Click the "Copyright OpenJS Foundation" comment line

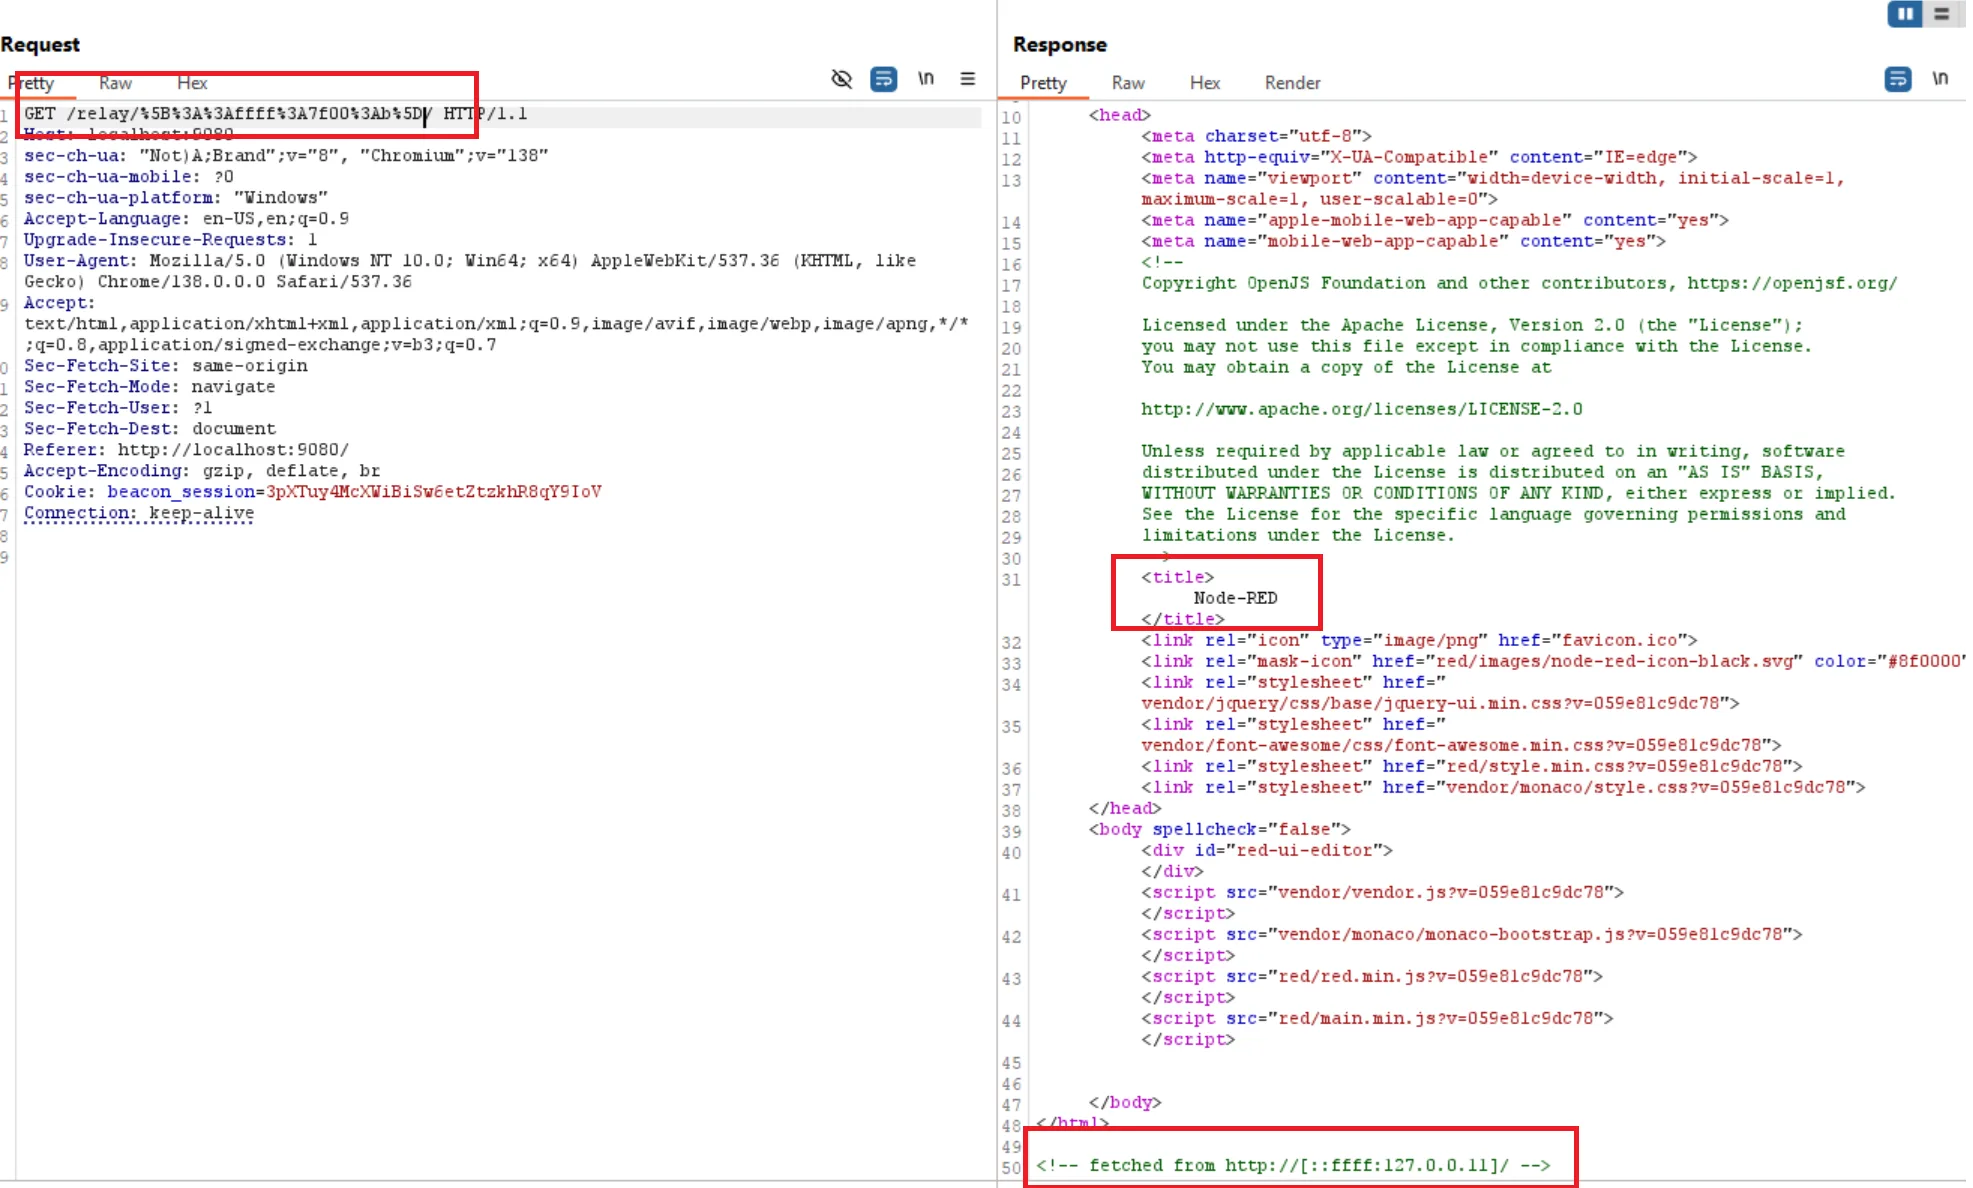pos(1519,283)
